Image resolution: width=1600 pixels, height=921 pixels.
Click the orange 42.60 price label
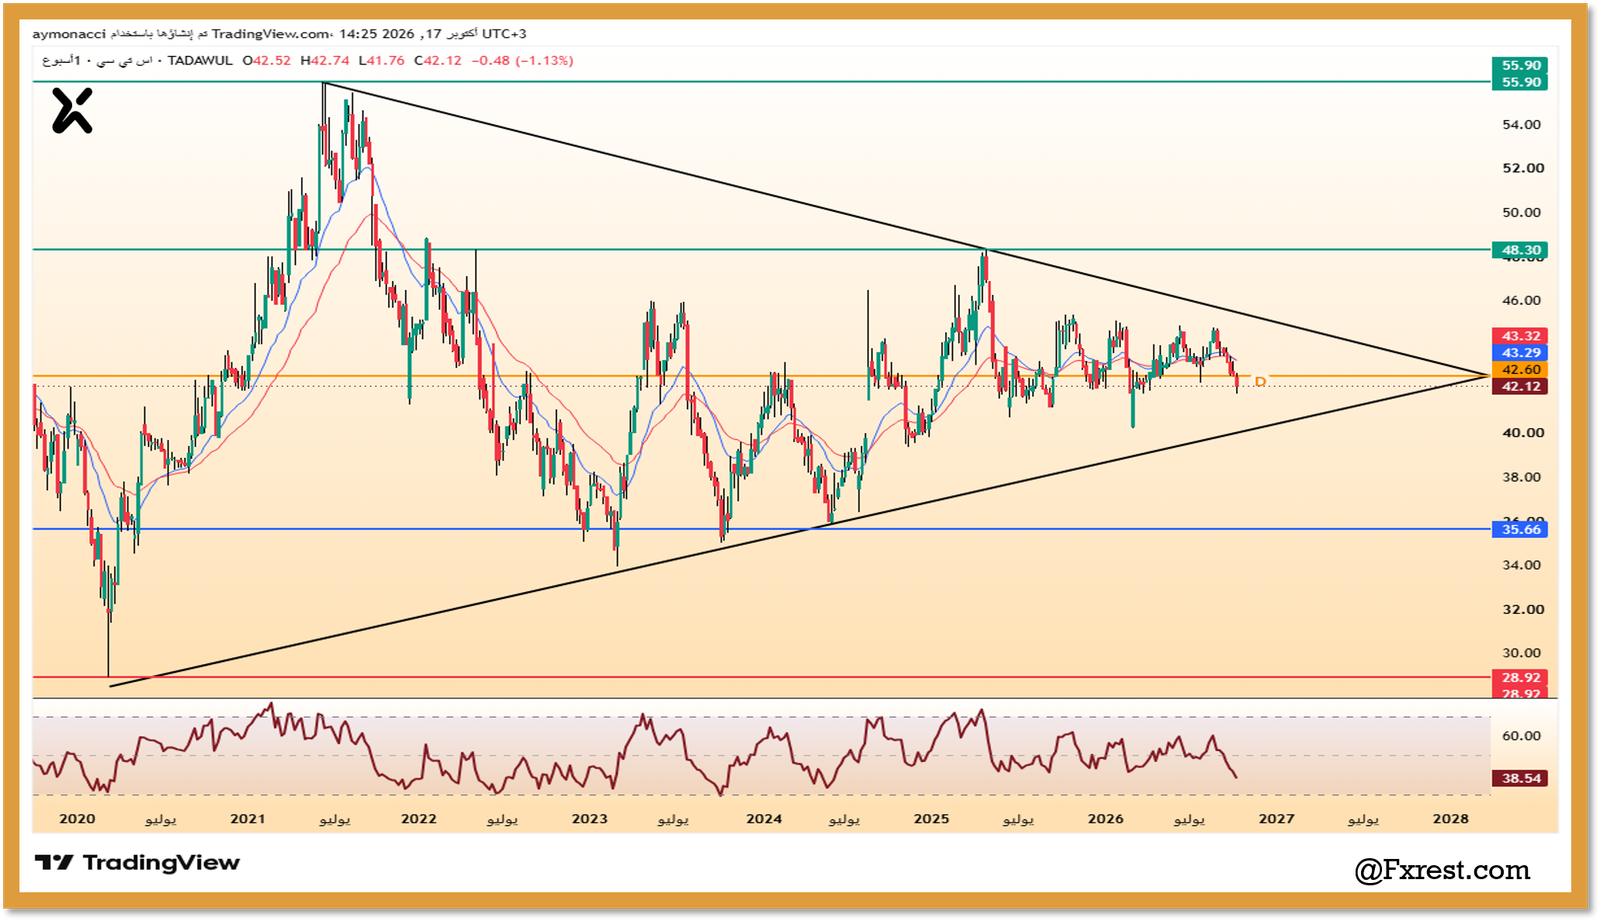(1520, 370)
